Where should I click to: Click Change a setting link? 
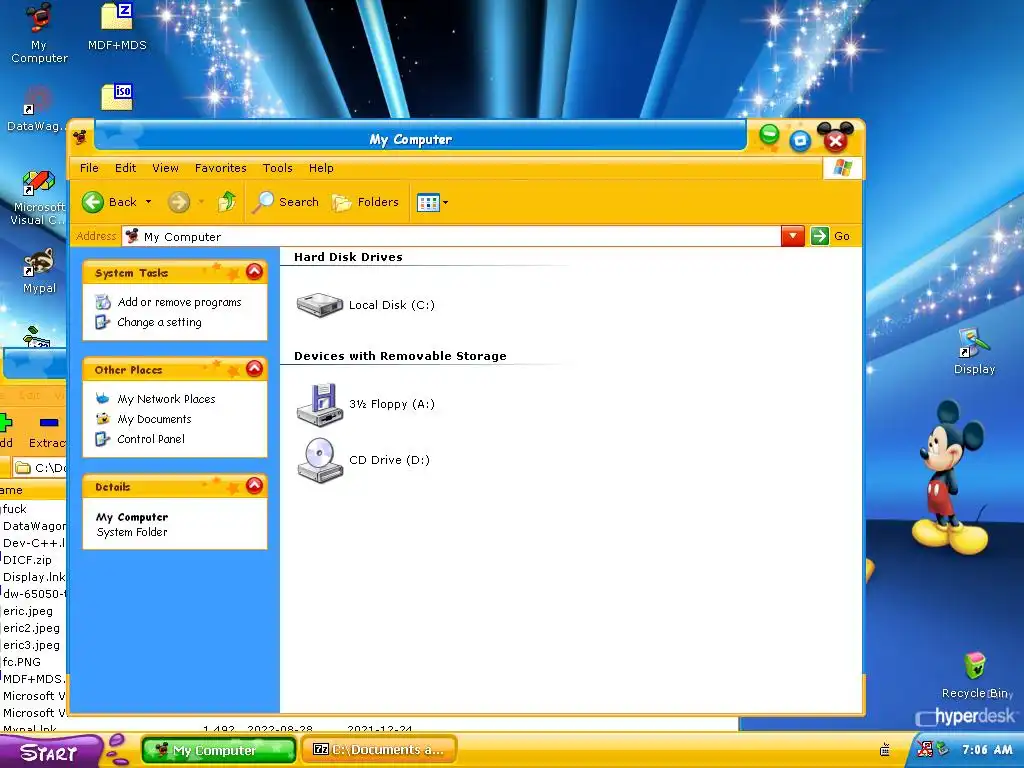(x=159, y=322)
